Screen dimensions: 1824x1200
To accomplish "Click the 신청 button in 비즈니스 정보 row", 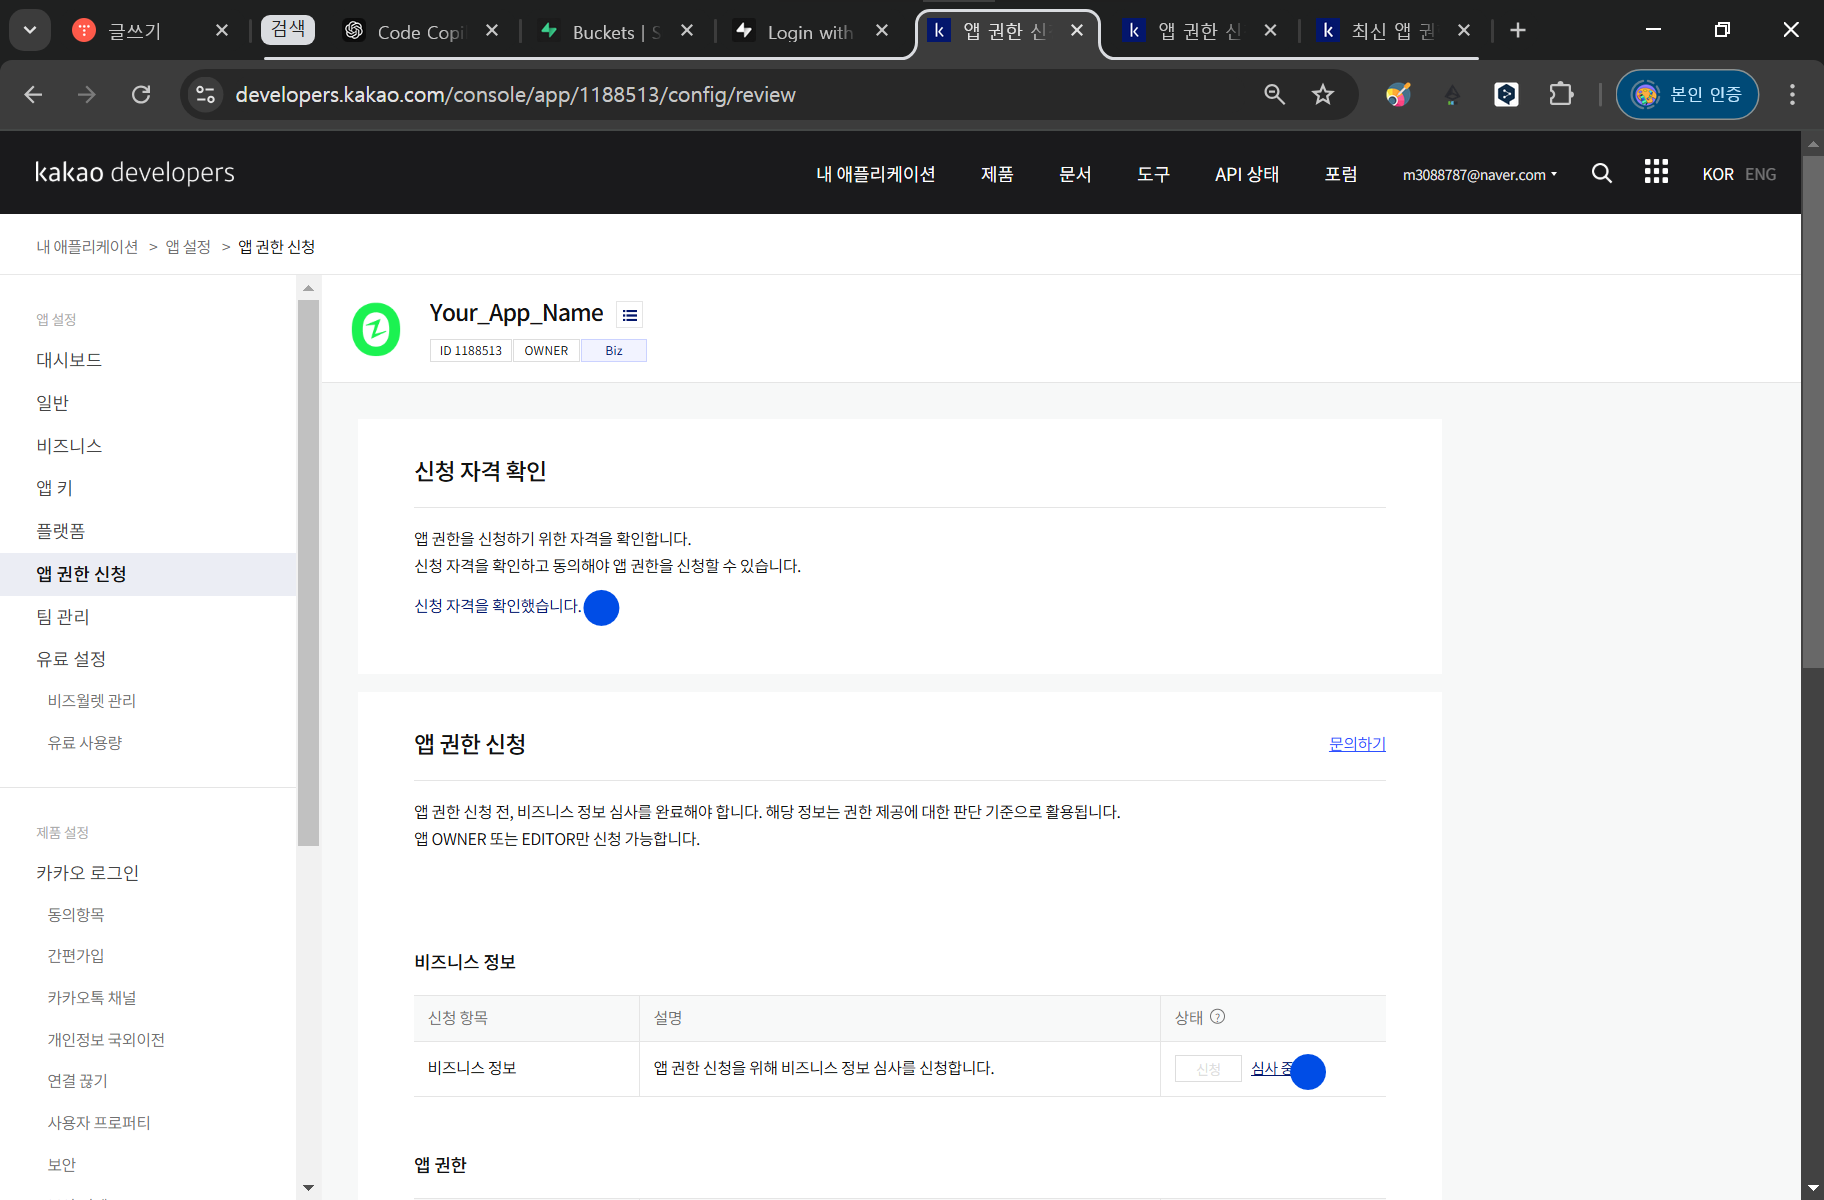I will tap(1208, 1069).
